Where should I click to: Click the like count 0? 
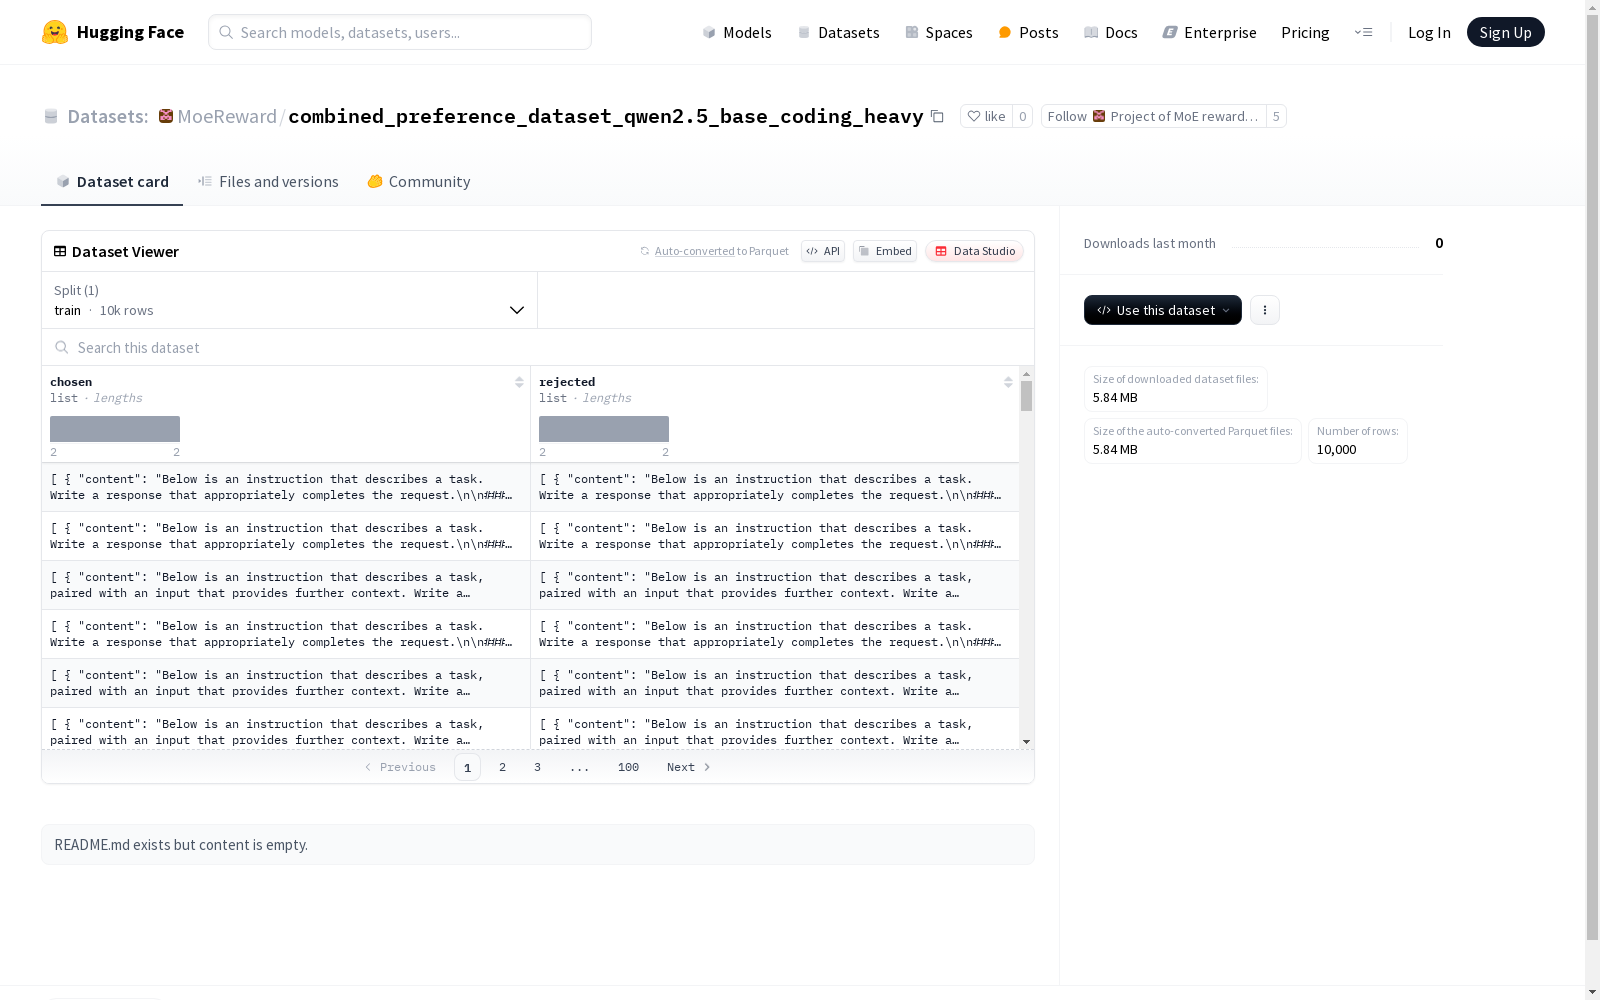(x=1022, y=116)
